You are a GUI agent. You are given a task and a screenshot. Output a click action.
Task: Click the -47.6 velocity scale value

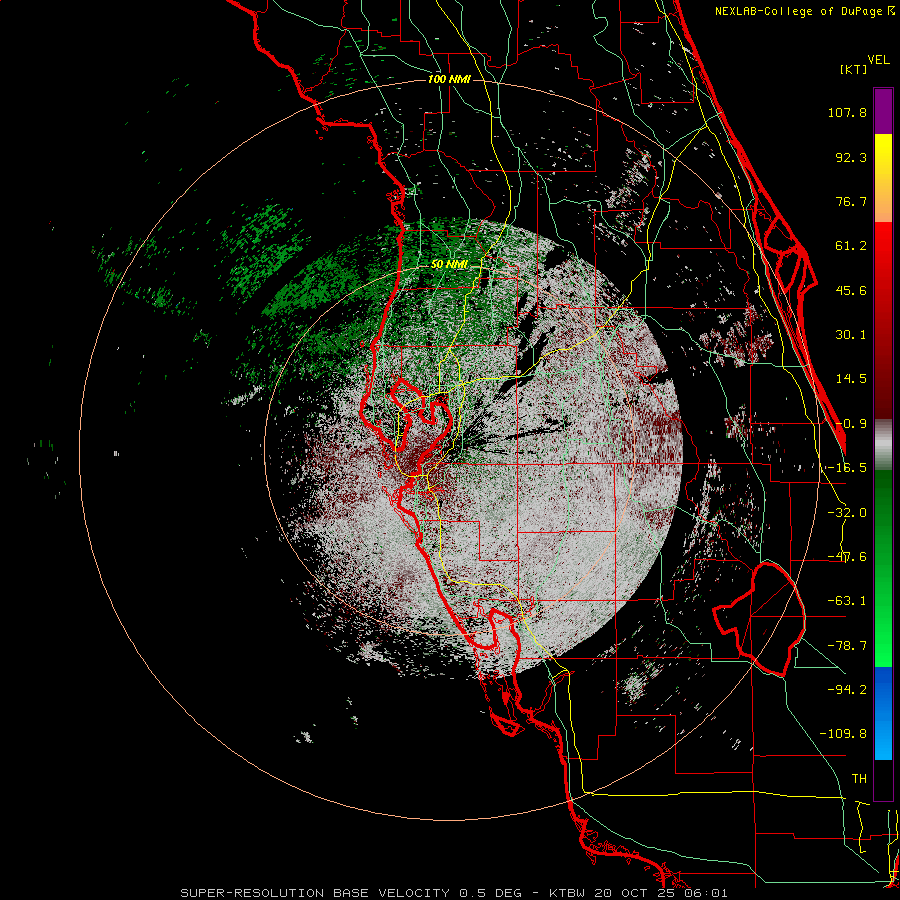(x=847, y=557)
